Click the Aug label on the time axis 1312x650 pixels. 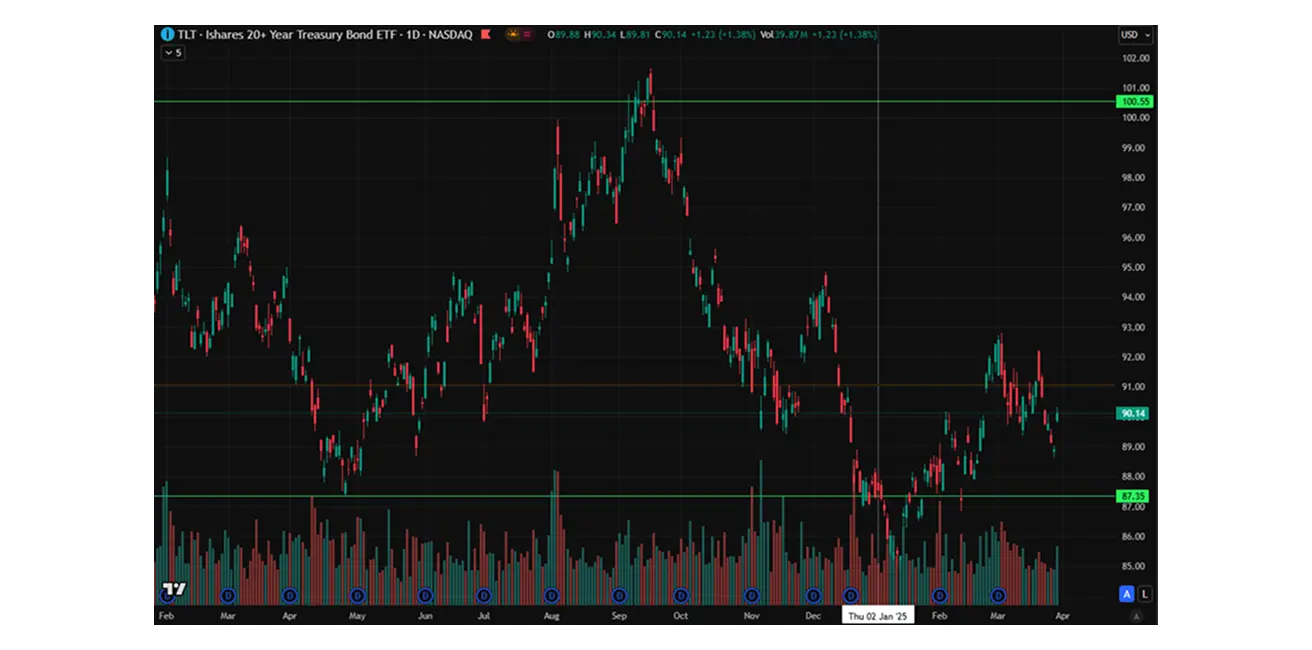551,617
